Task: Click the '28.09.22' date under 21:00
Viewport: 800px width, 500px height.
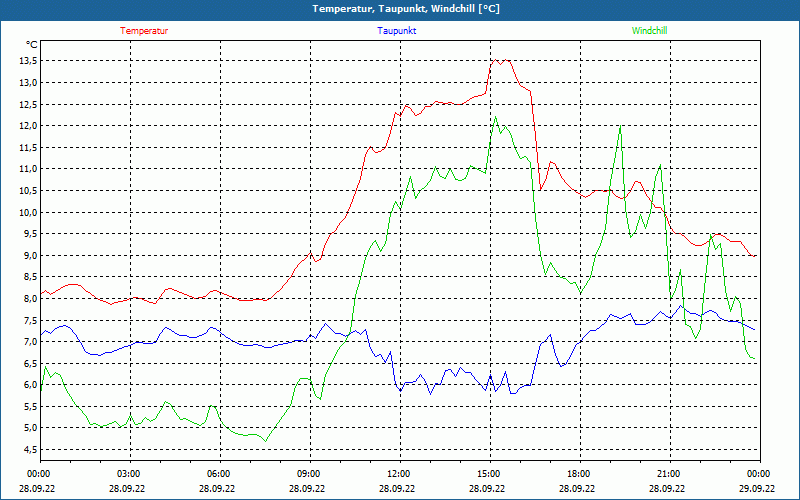Action: click(x=667, y=489)
